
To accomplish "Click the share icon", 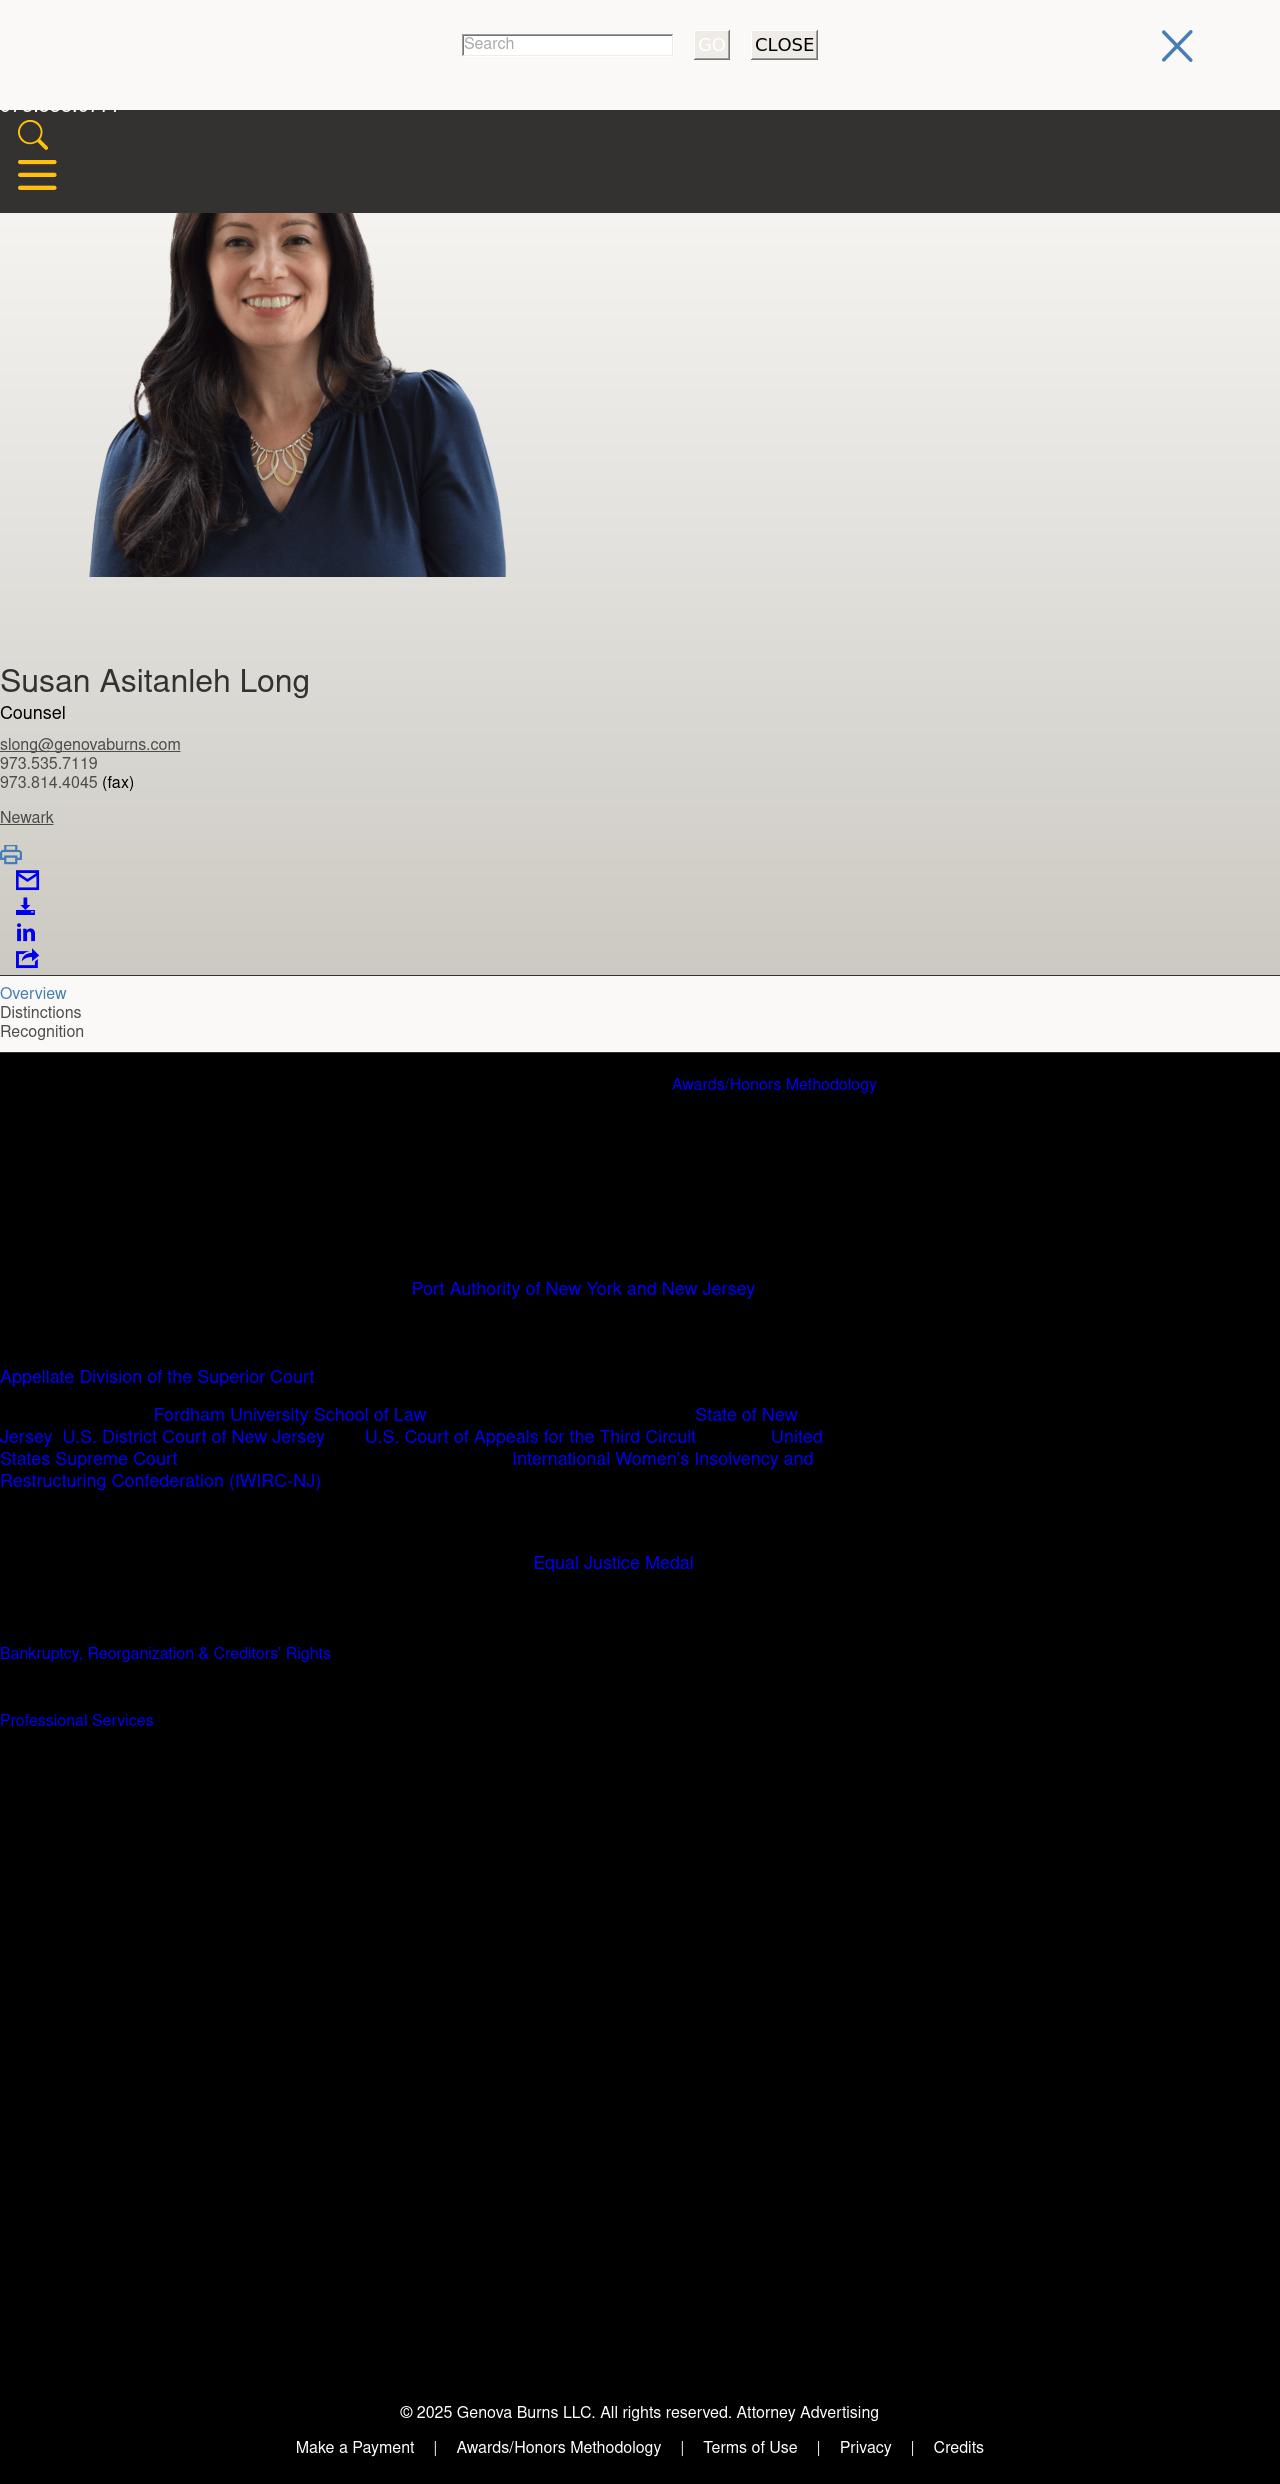I will tap(27, 959).
